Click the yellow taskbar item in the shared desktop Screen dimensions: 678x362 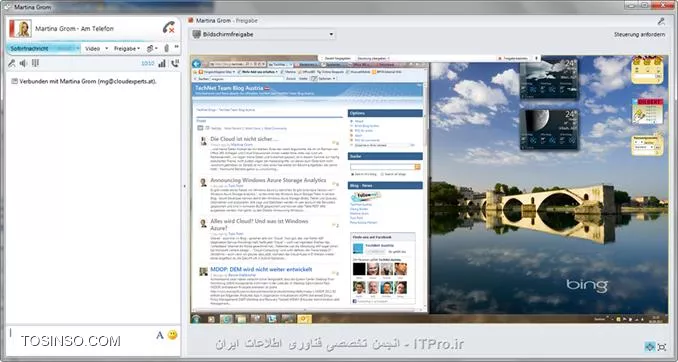(x=304, y=319)
